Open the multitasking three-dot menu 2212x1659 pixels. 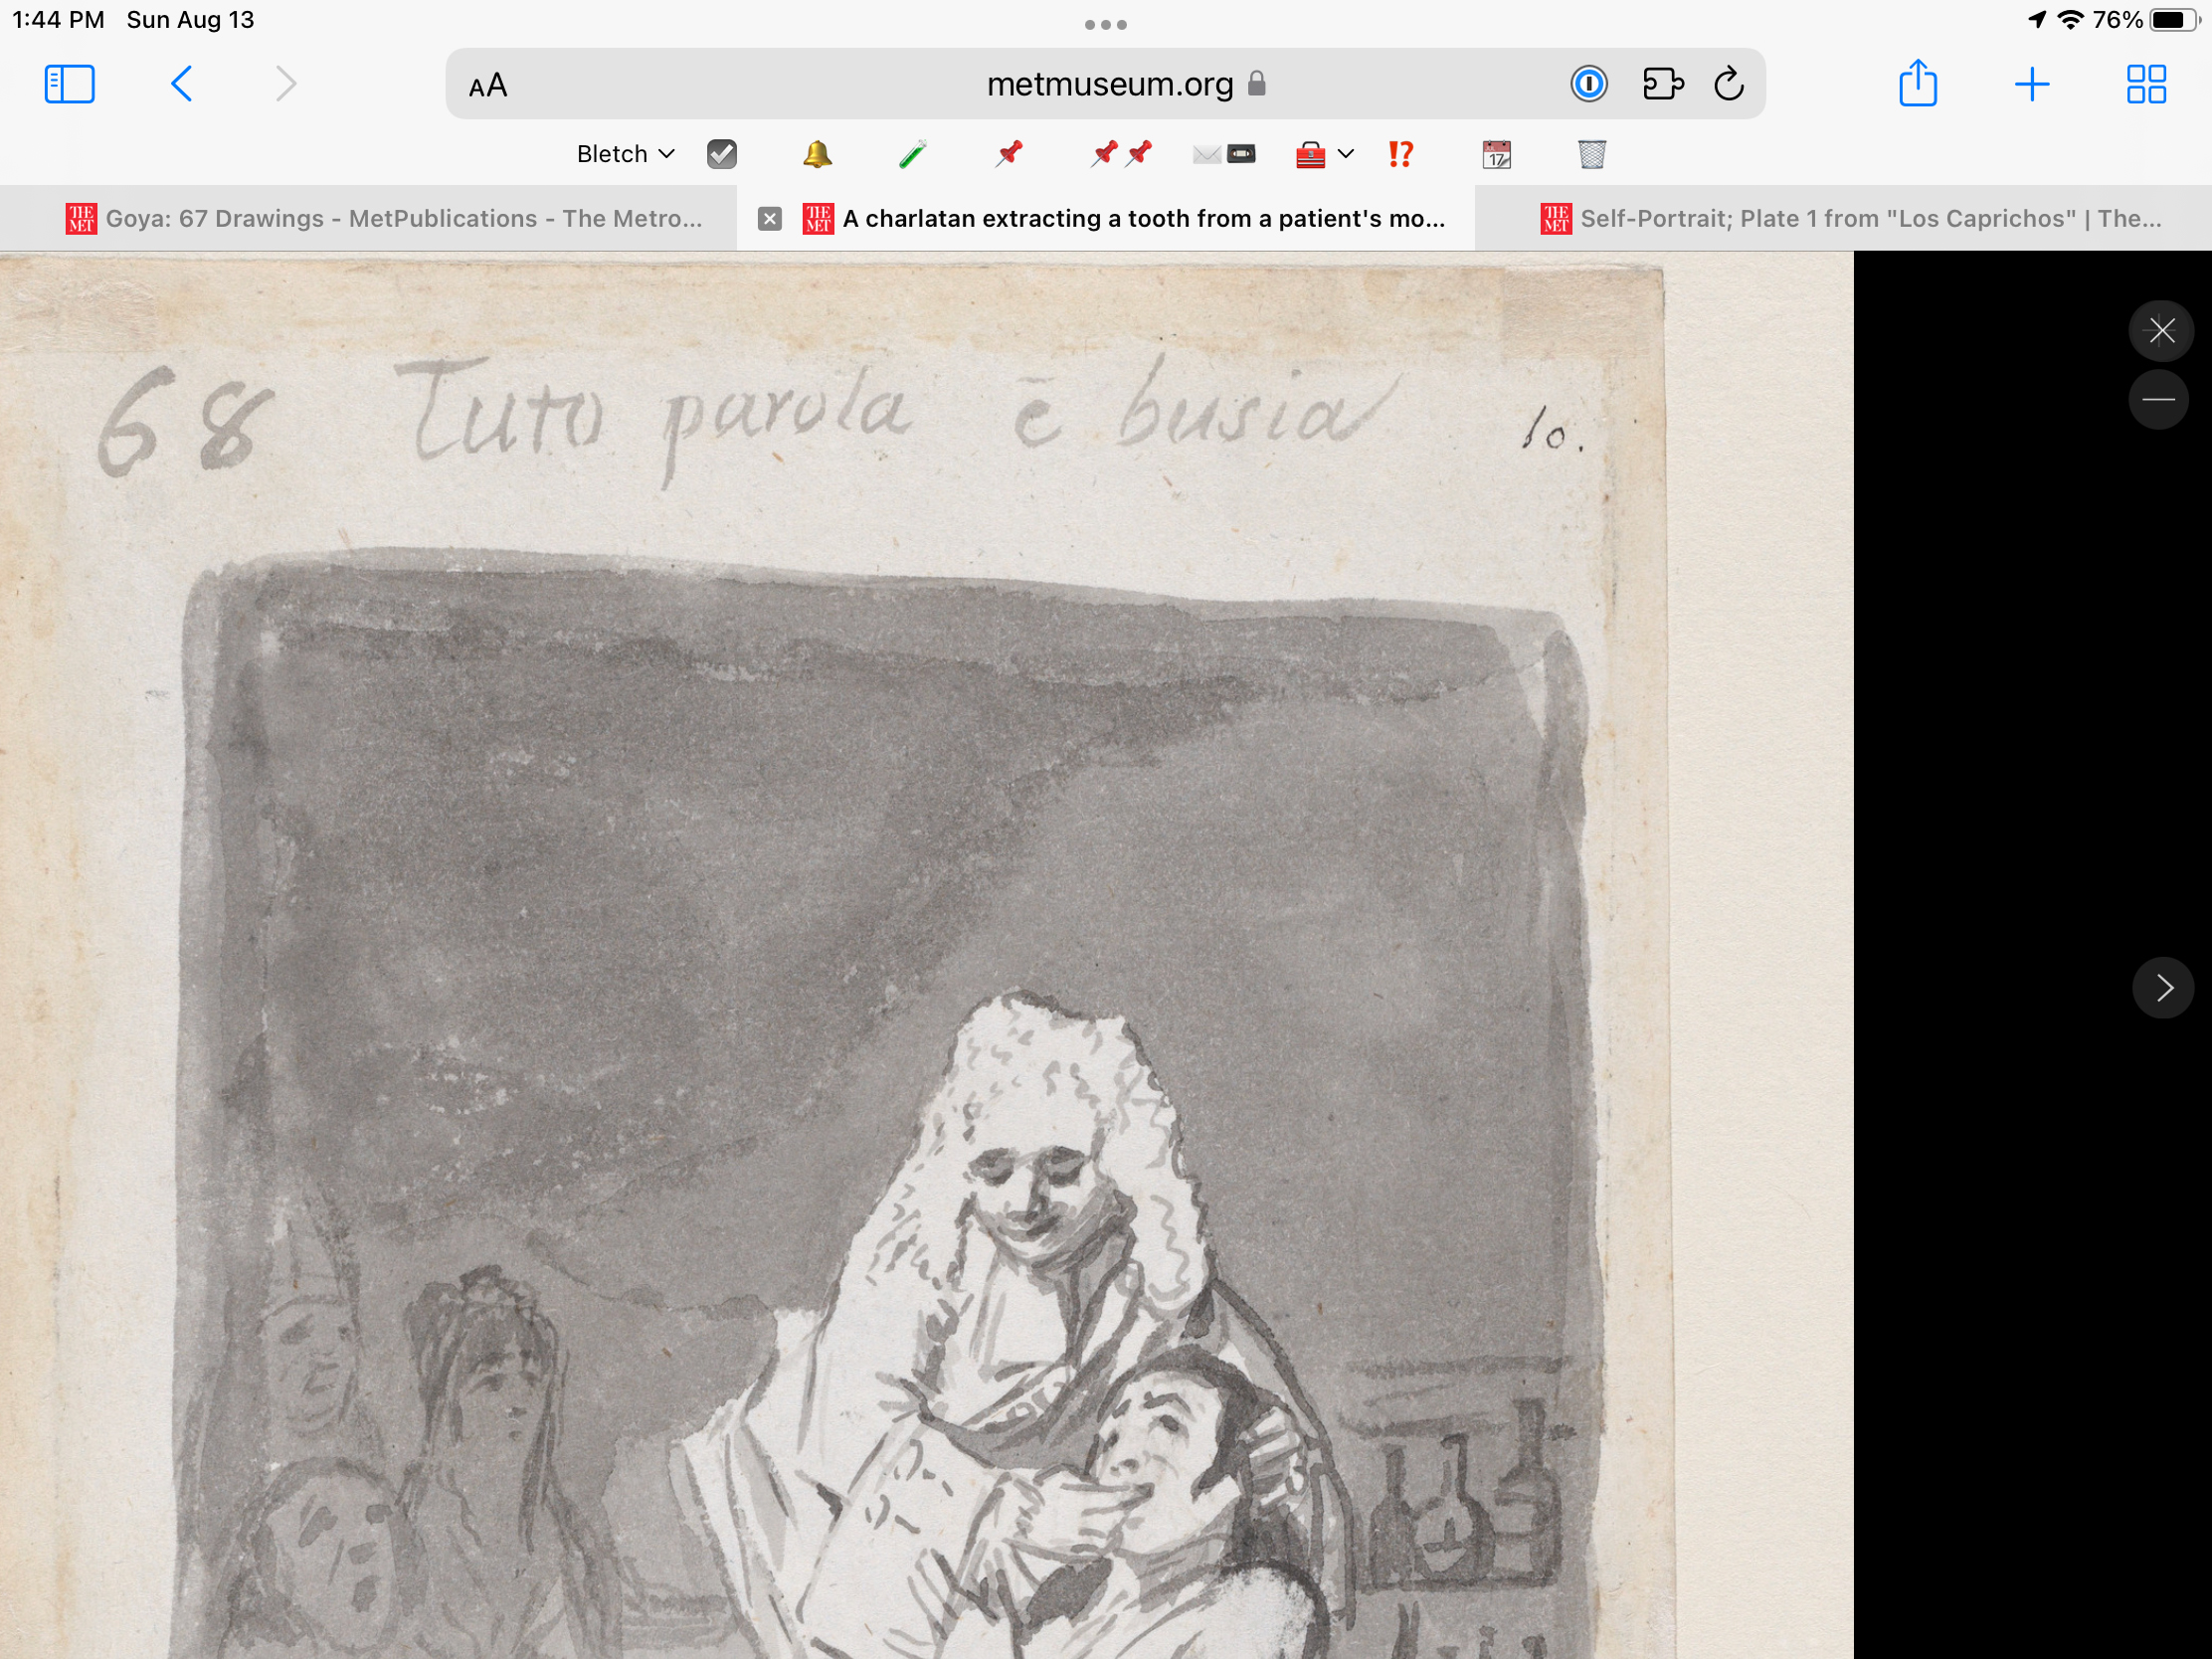pos(1106,24)
